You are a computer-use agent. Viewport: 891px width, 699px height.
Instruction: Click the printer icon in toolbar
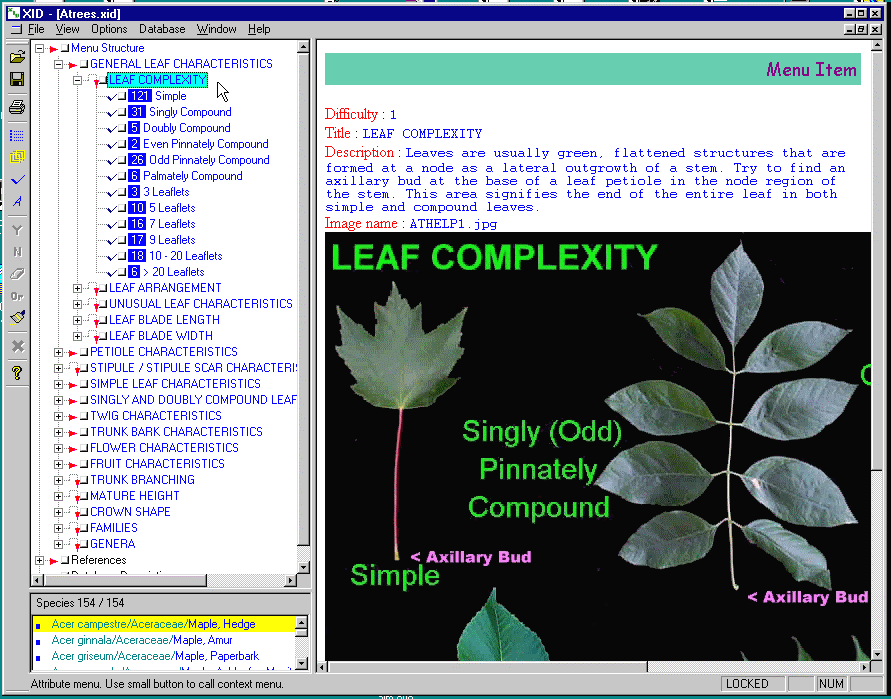pyautogui.click(x=17, y=107)
